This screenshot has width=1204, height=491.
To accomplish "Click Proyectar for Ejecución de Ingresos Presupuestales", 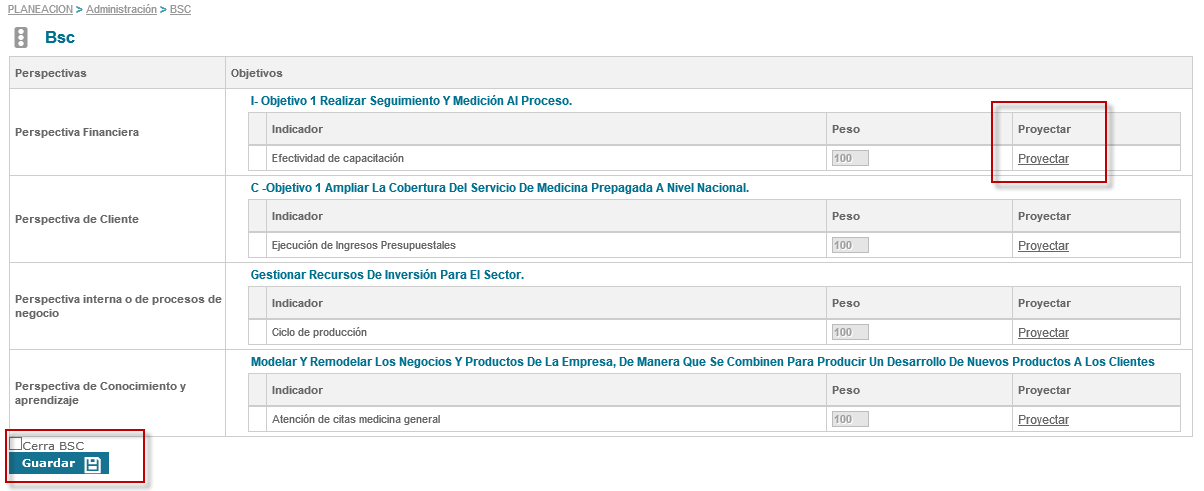I will coord(1043,246).
